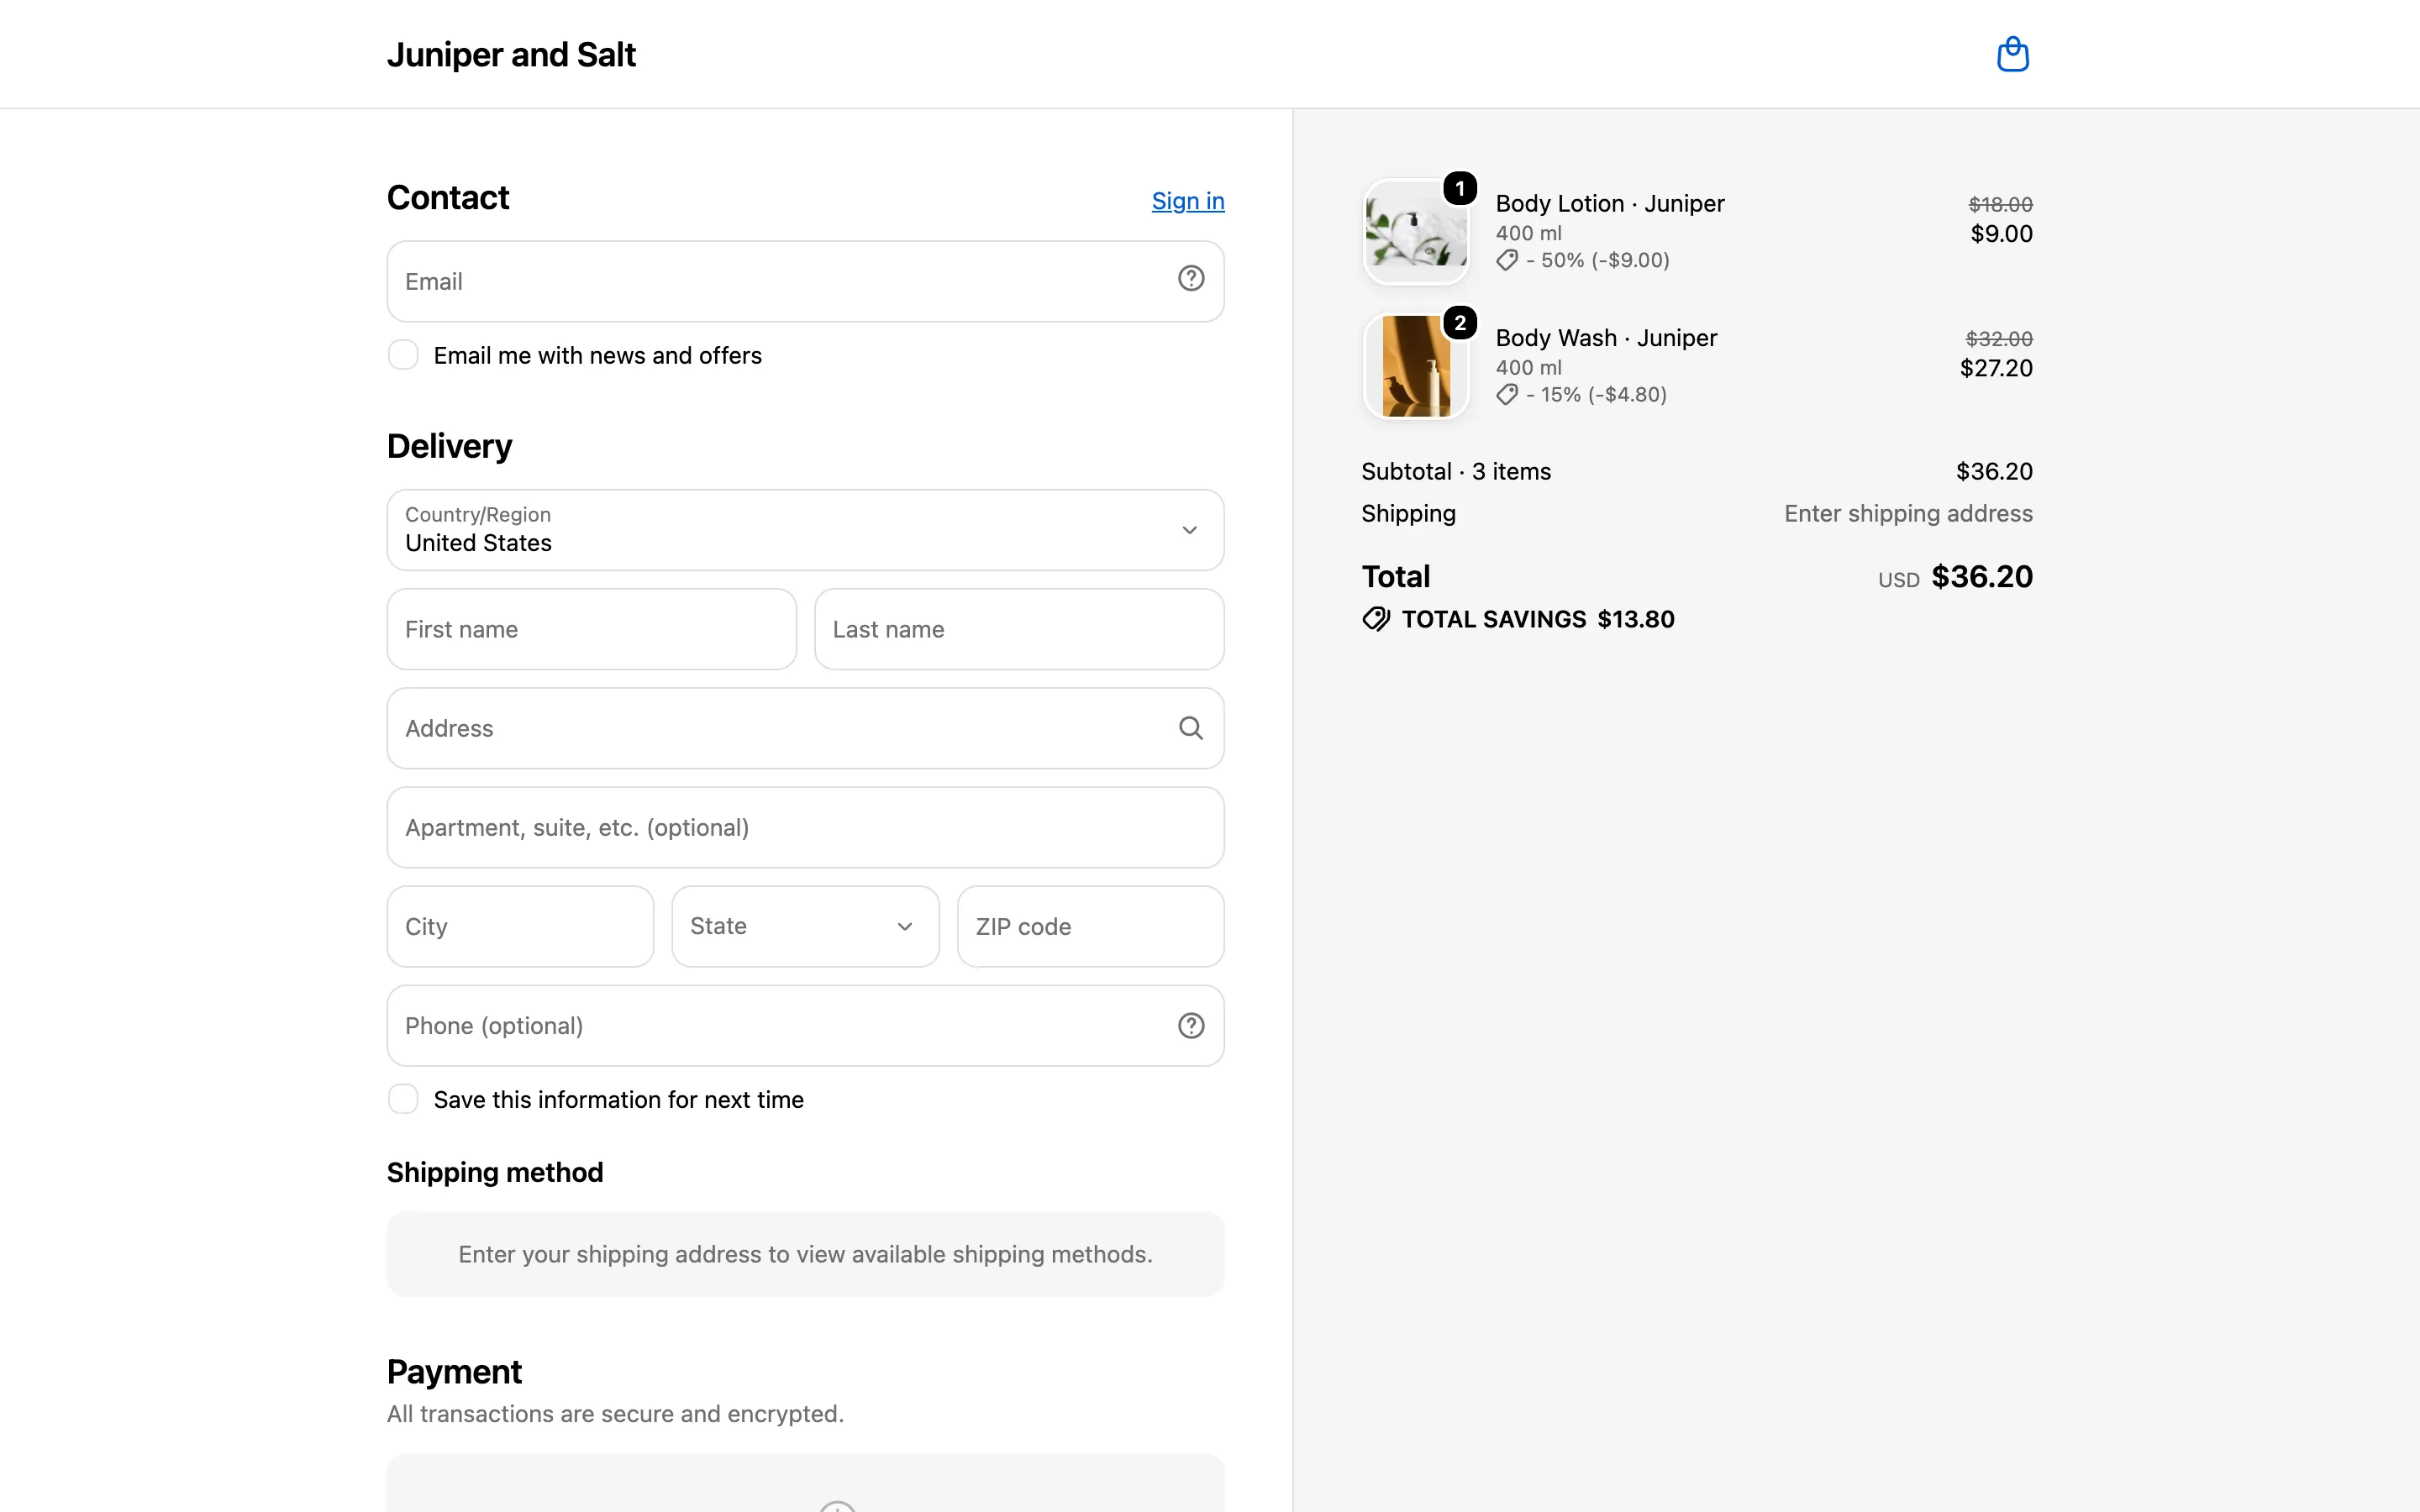Click the Subtotal · 3 items label
2420x1512 pixels.
coord(1456,471)
